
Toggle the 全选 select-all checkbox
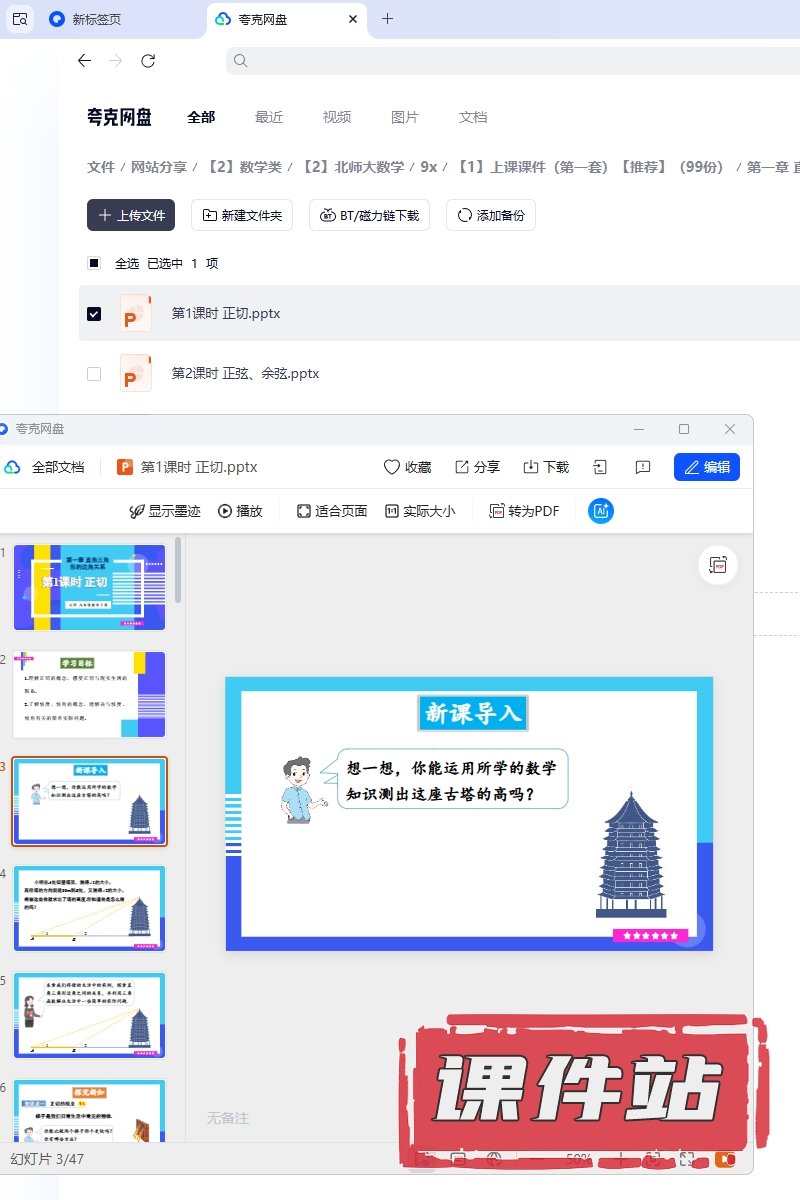click(94, 263)
